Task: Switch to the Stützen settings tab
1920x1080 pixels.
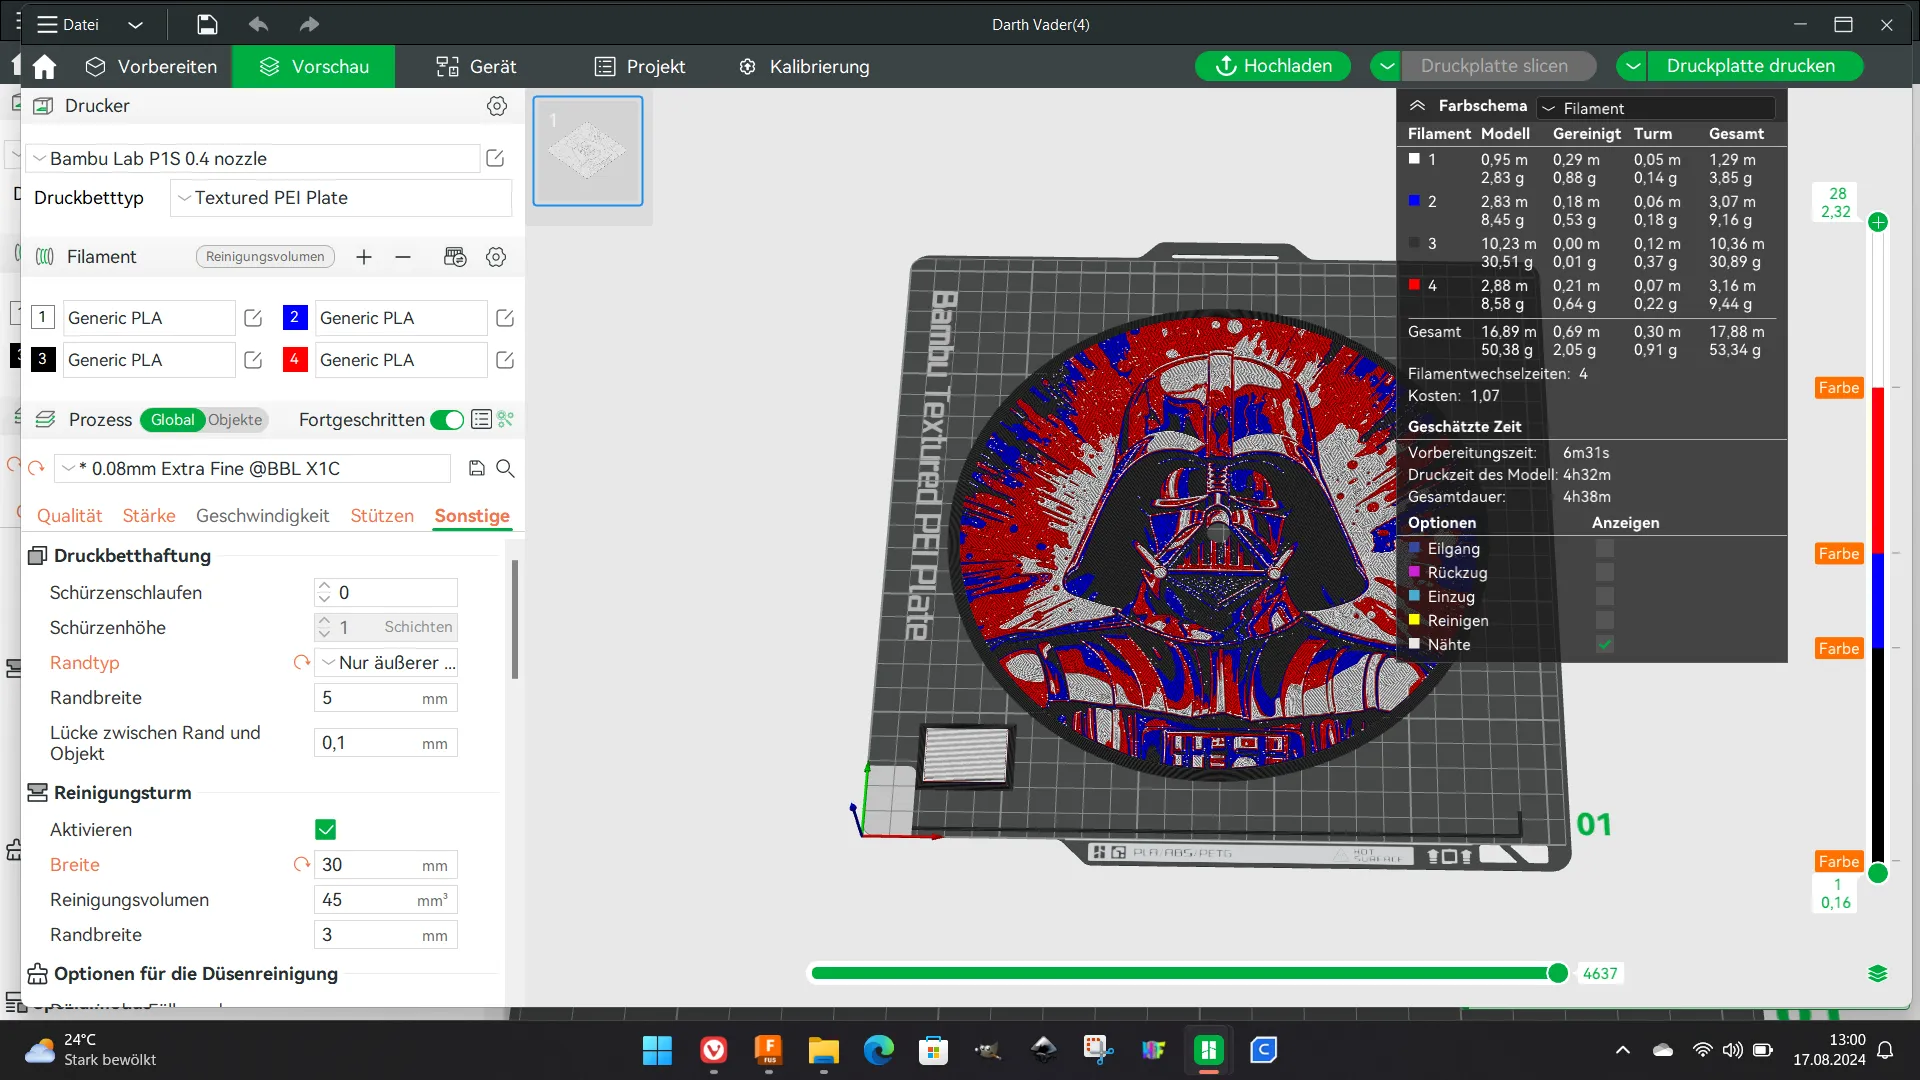Action: 382,516
